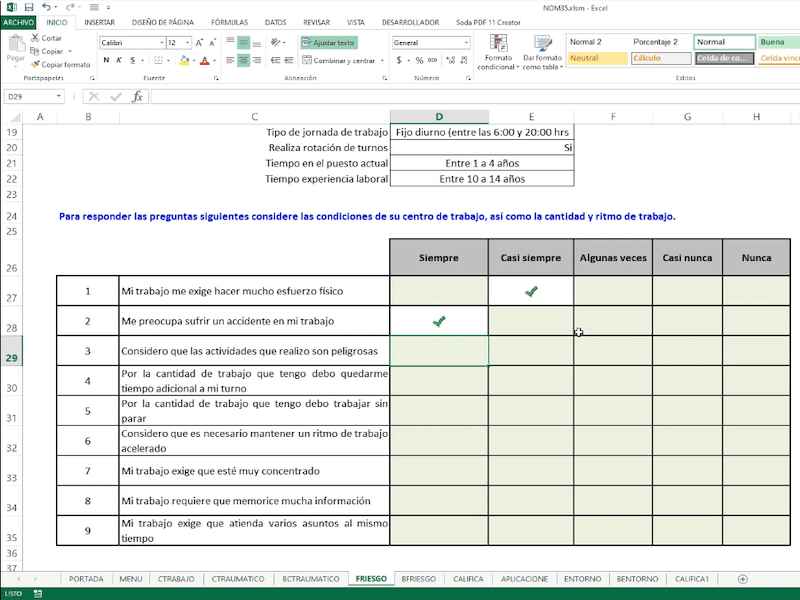The height and width of the screenshot is (600, 800).
Task: Copy the selection with Copiar
Action: point(47,51)
